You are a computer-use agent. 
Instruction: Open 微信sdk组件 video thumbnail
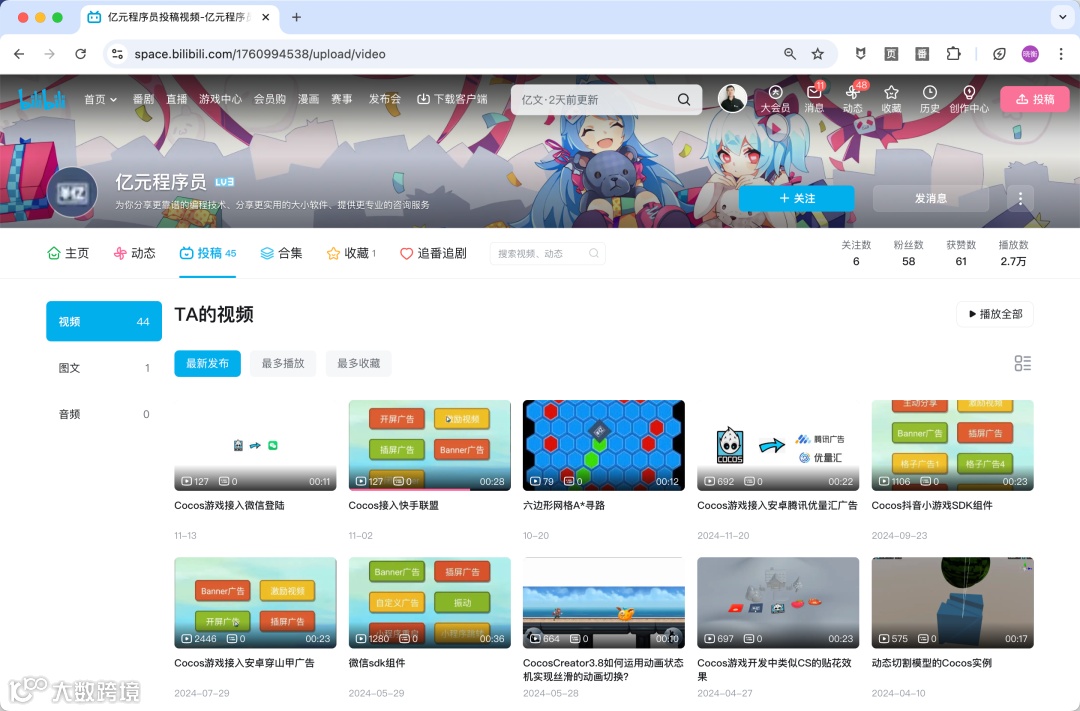[x=430, y=603]
